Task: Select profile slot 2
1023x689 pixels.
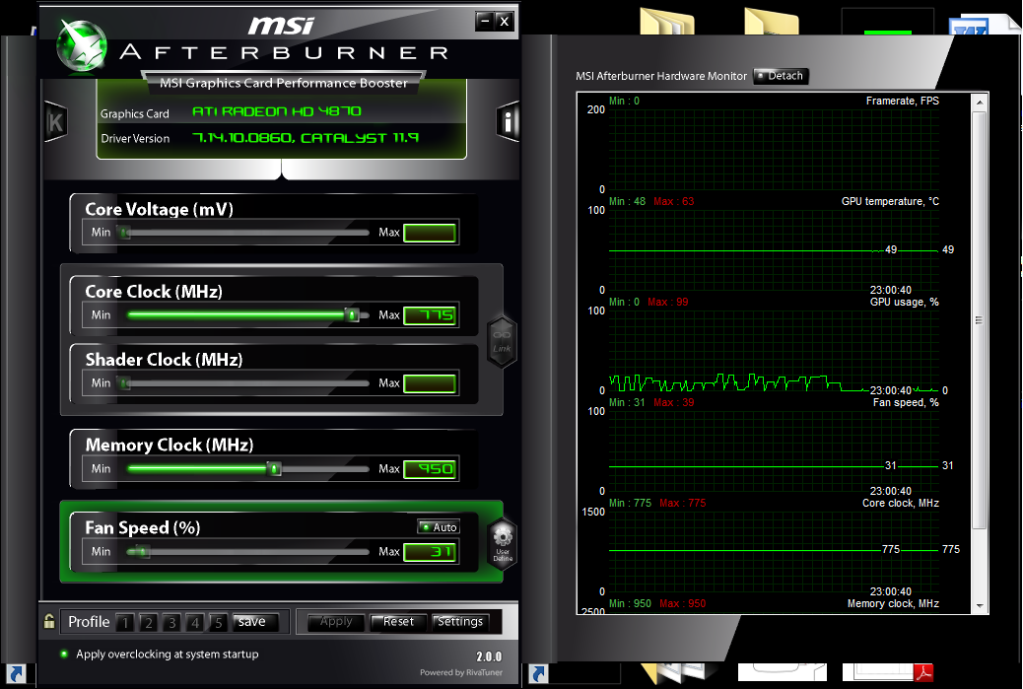Action: click(149, 622)
